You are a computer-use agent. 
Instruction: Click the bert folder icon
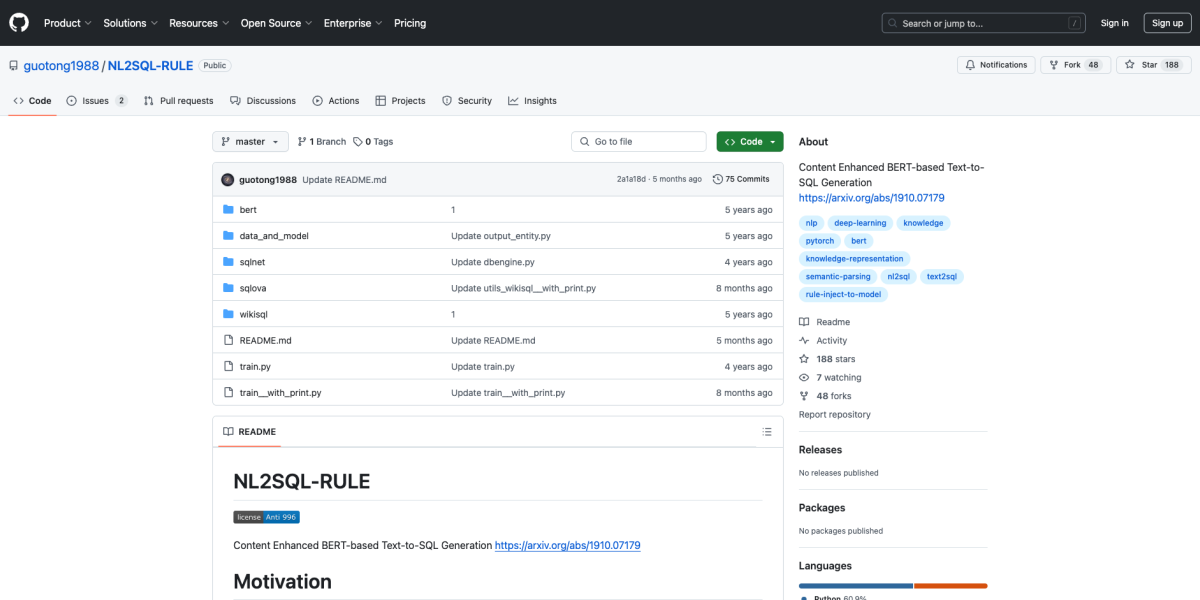228,210
